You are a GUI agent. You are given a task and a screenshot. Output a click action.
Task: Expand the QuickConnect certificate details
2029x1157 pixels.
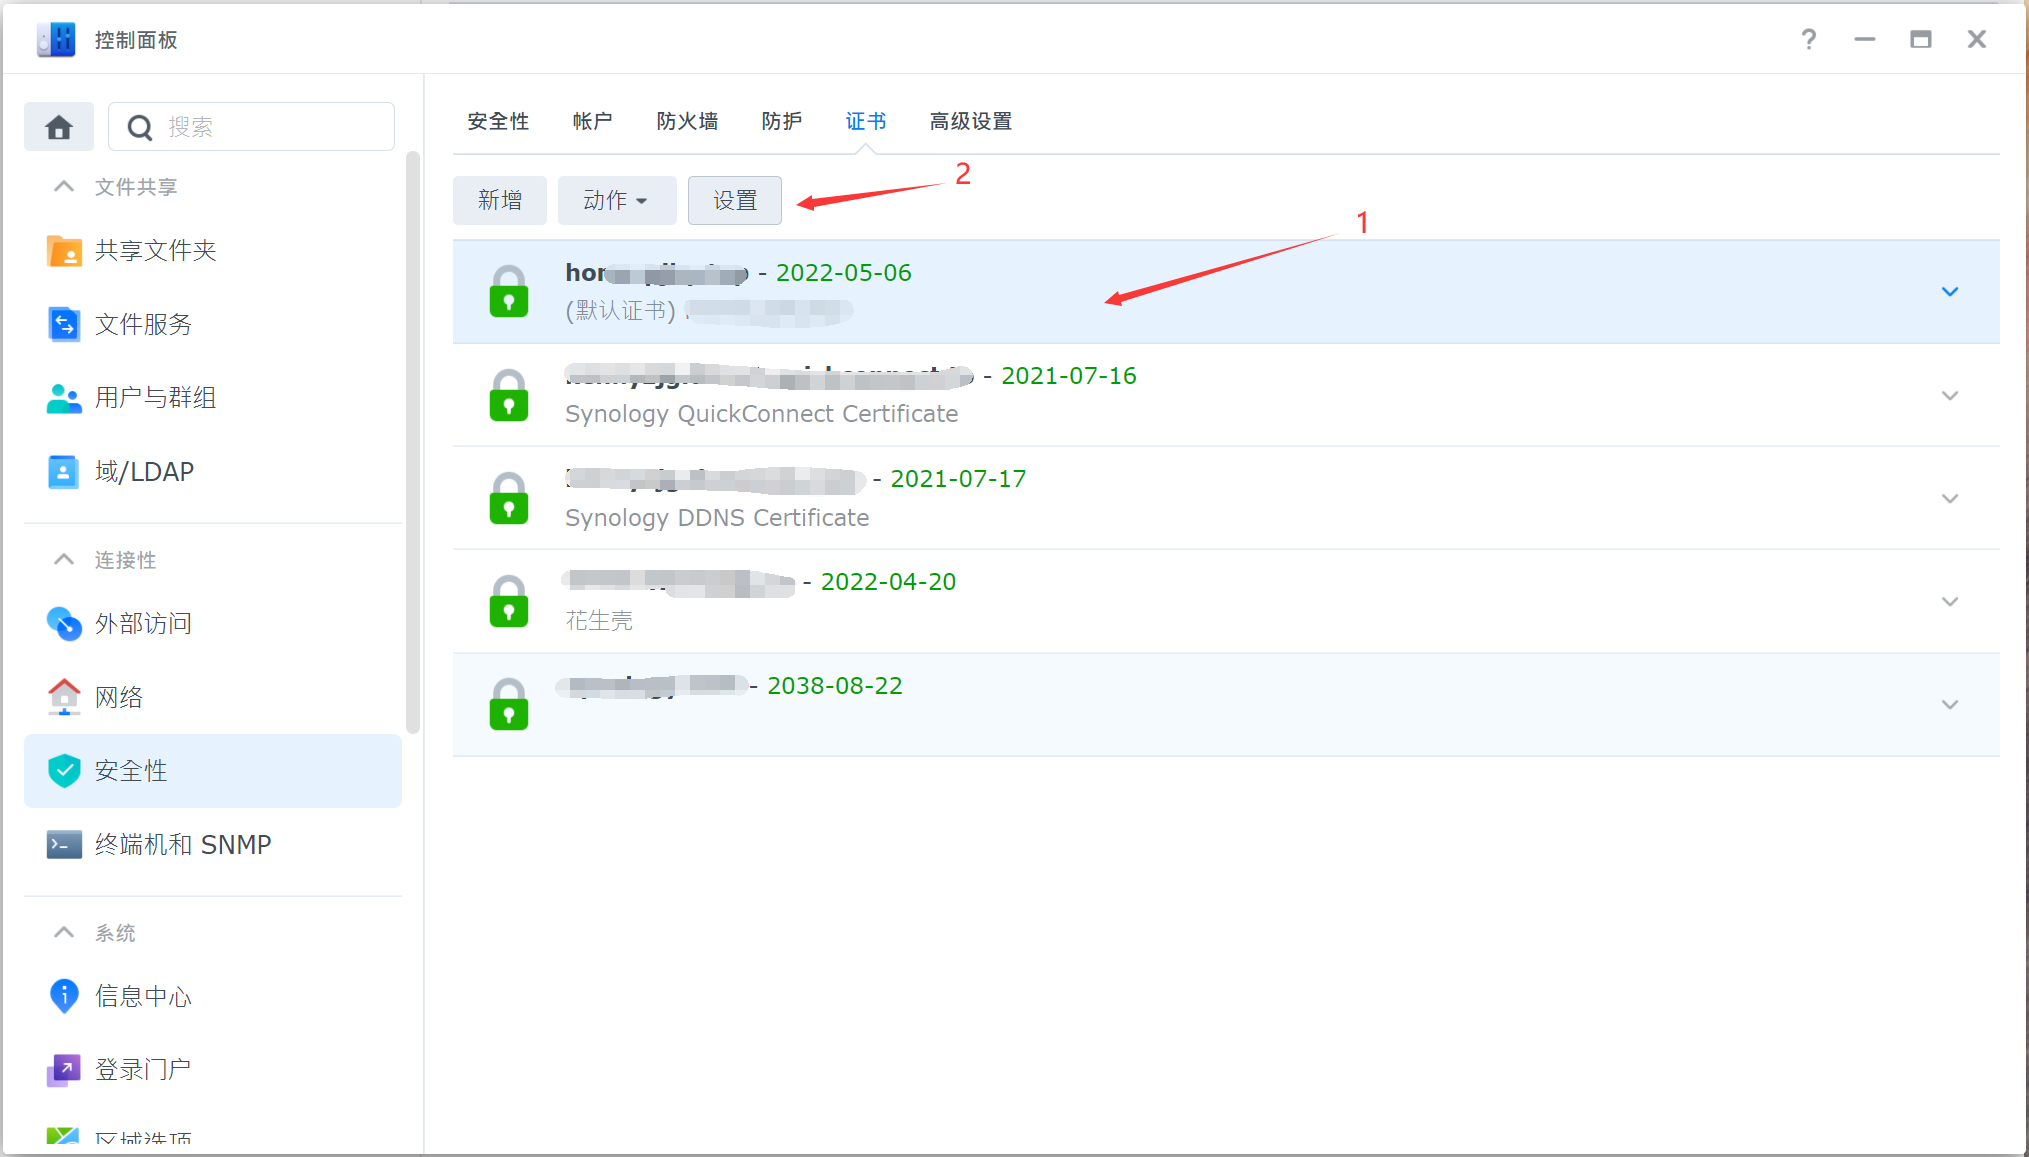1950,395
